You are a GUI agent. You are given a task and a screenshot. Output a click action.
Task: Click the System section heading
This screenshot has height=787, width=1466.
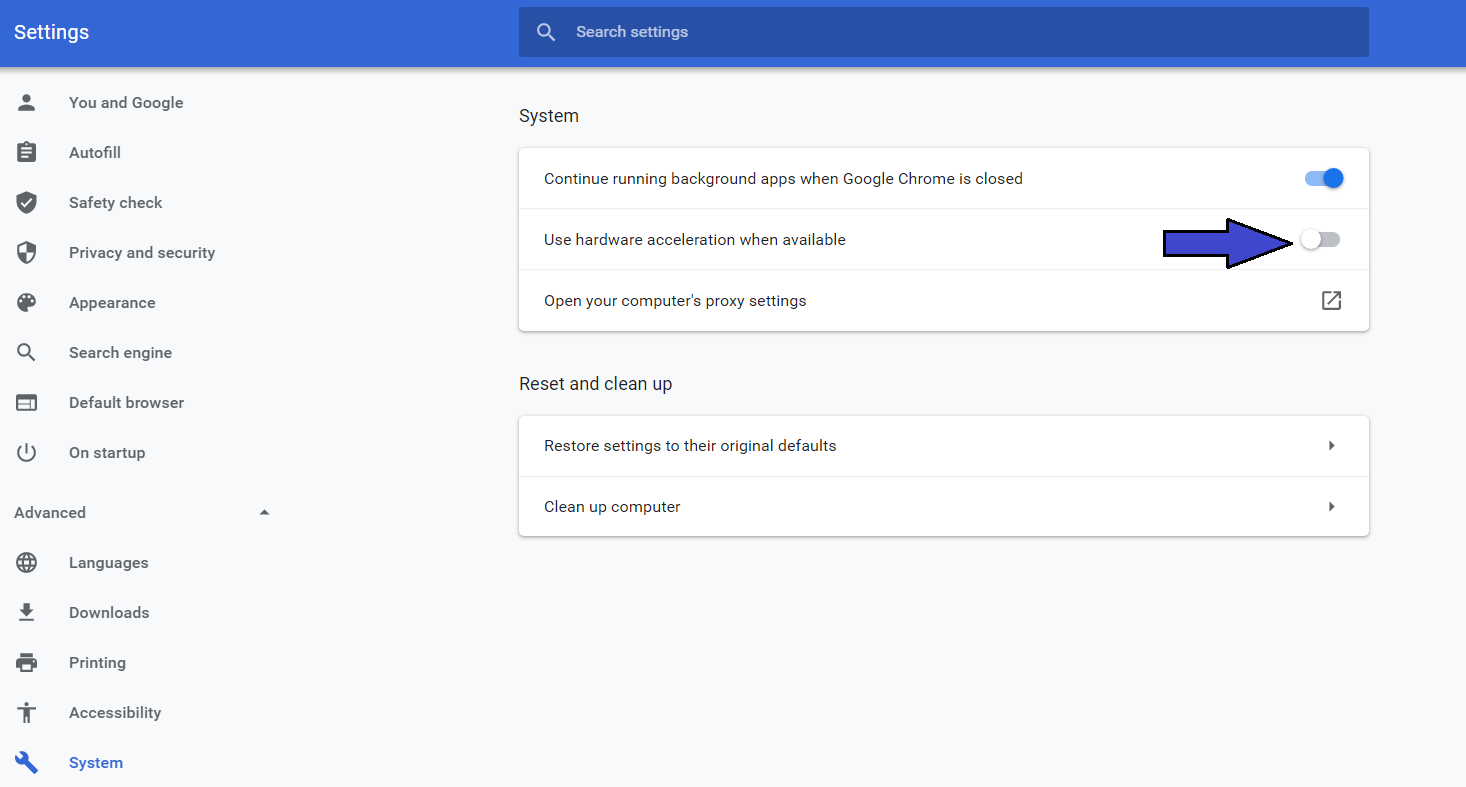(x=549, y=116)
